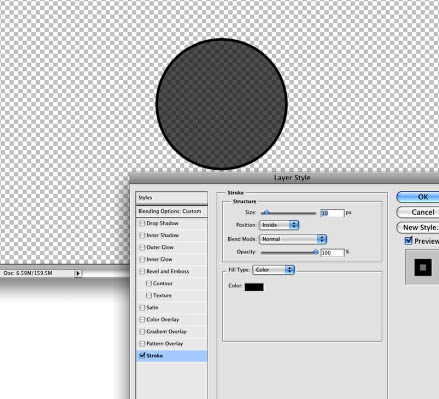The height and width of the screenshot is (399, 439).
Task: Click the stroke Size slider handle
Action: [x=267, y=213]
